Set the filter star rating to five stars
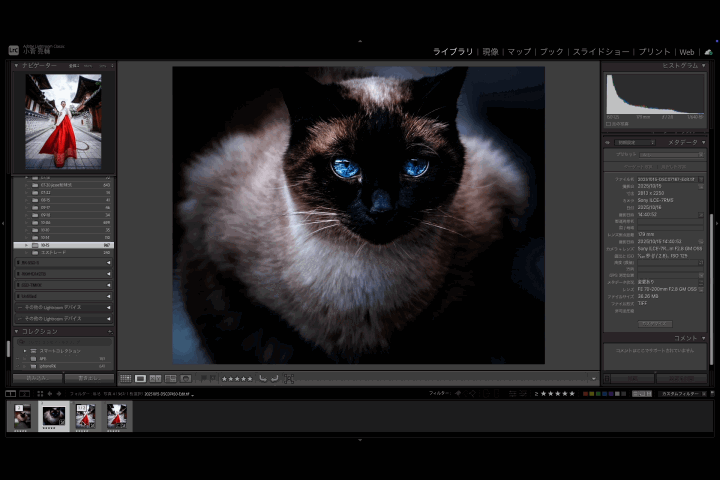 (x=572, y=394)
